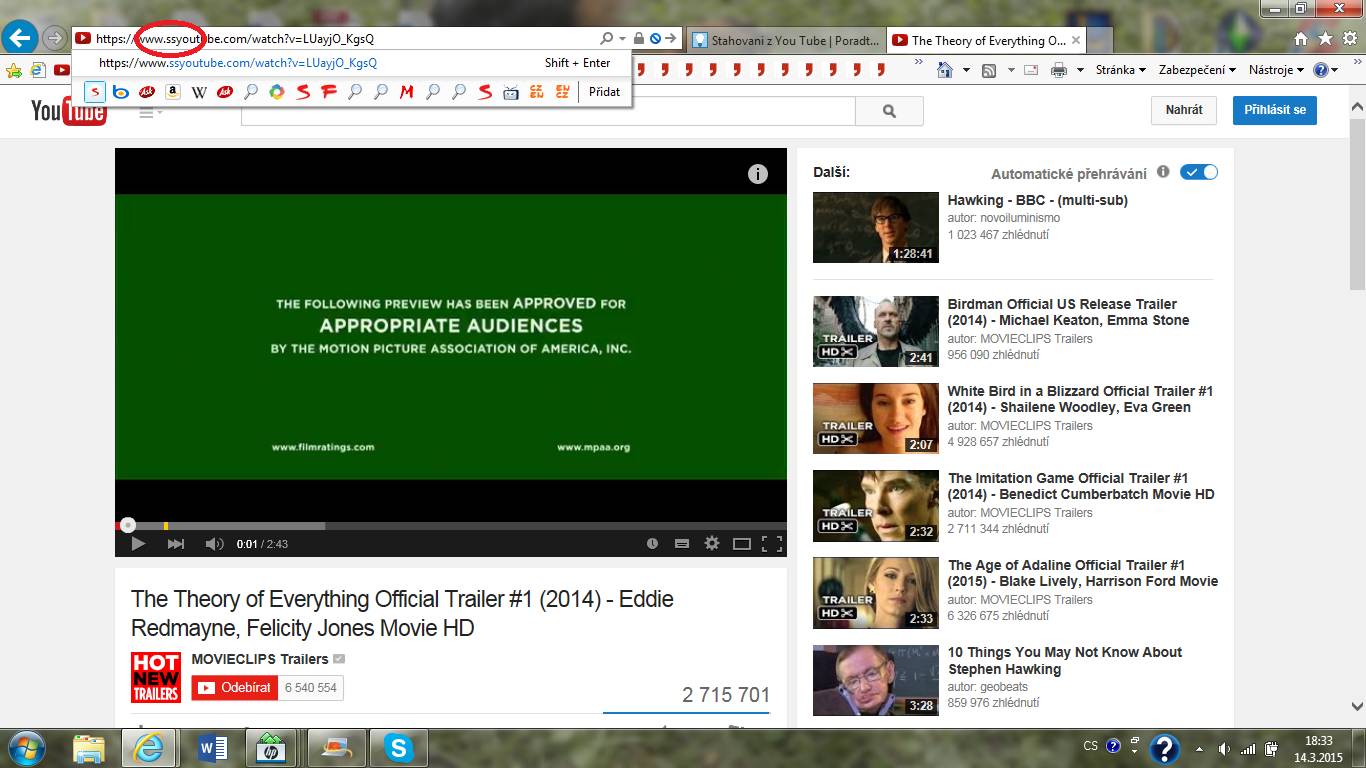Click the video info card icon

coord(758,174)
